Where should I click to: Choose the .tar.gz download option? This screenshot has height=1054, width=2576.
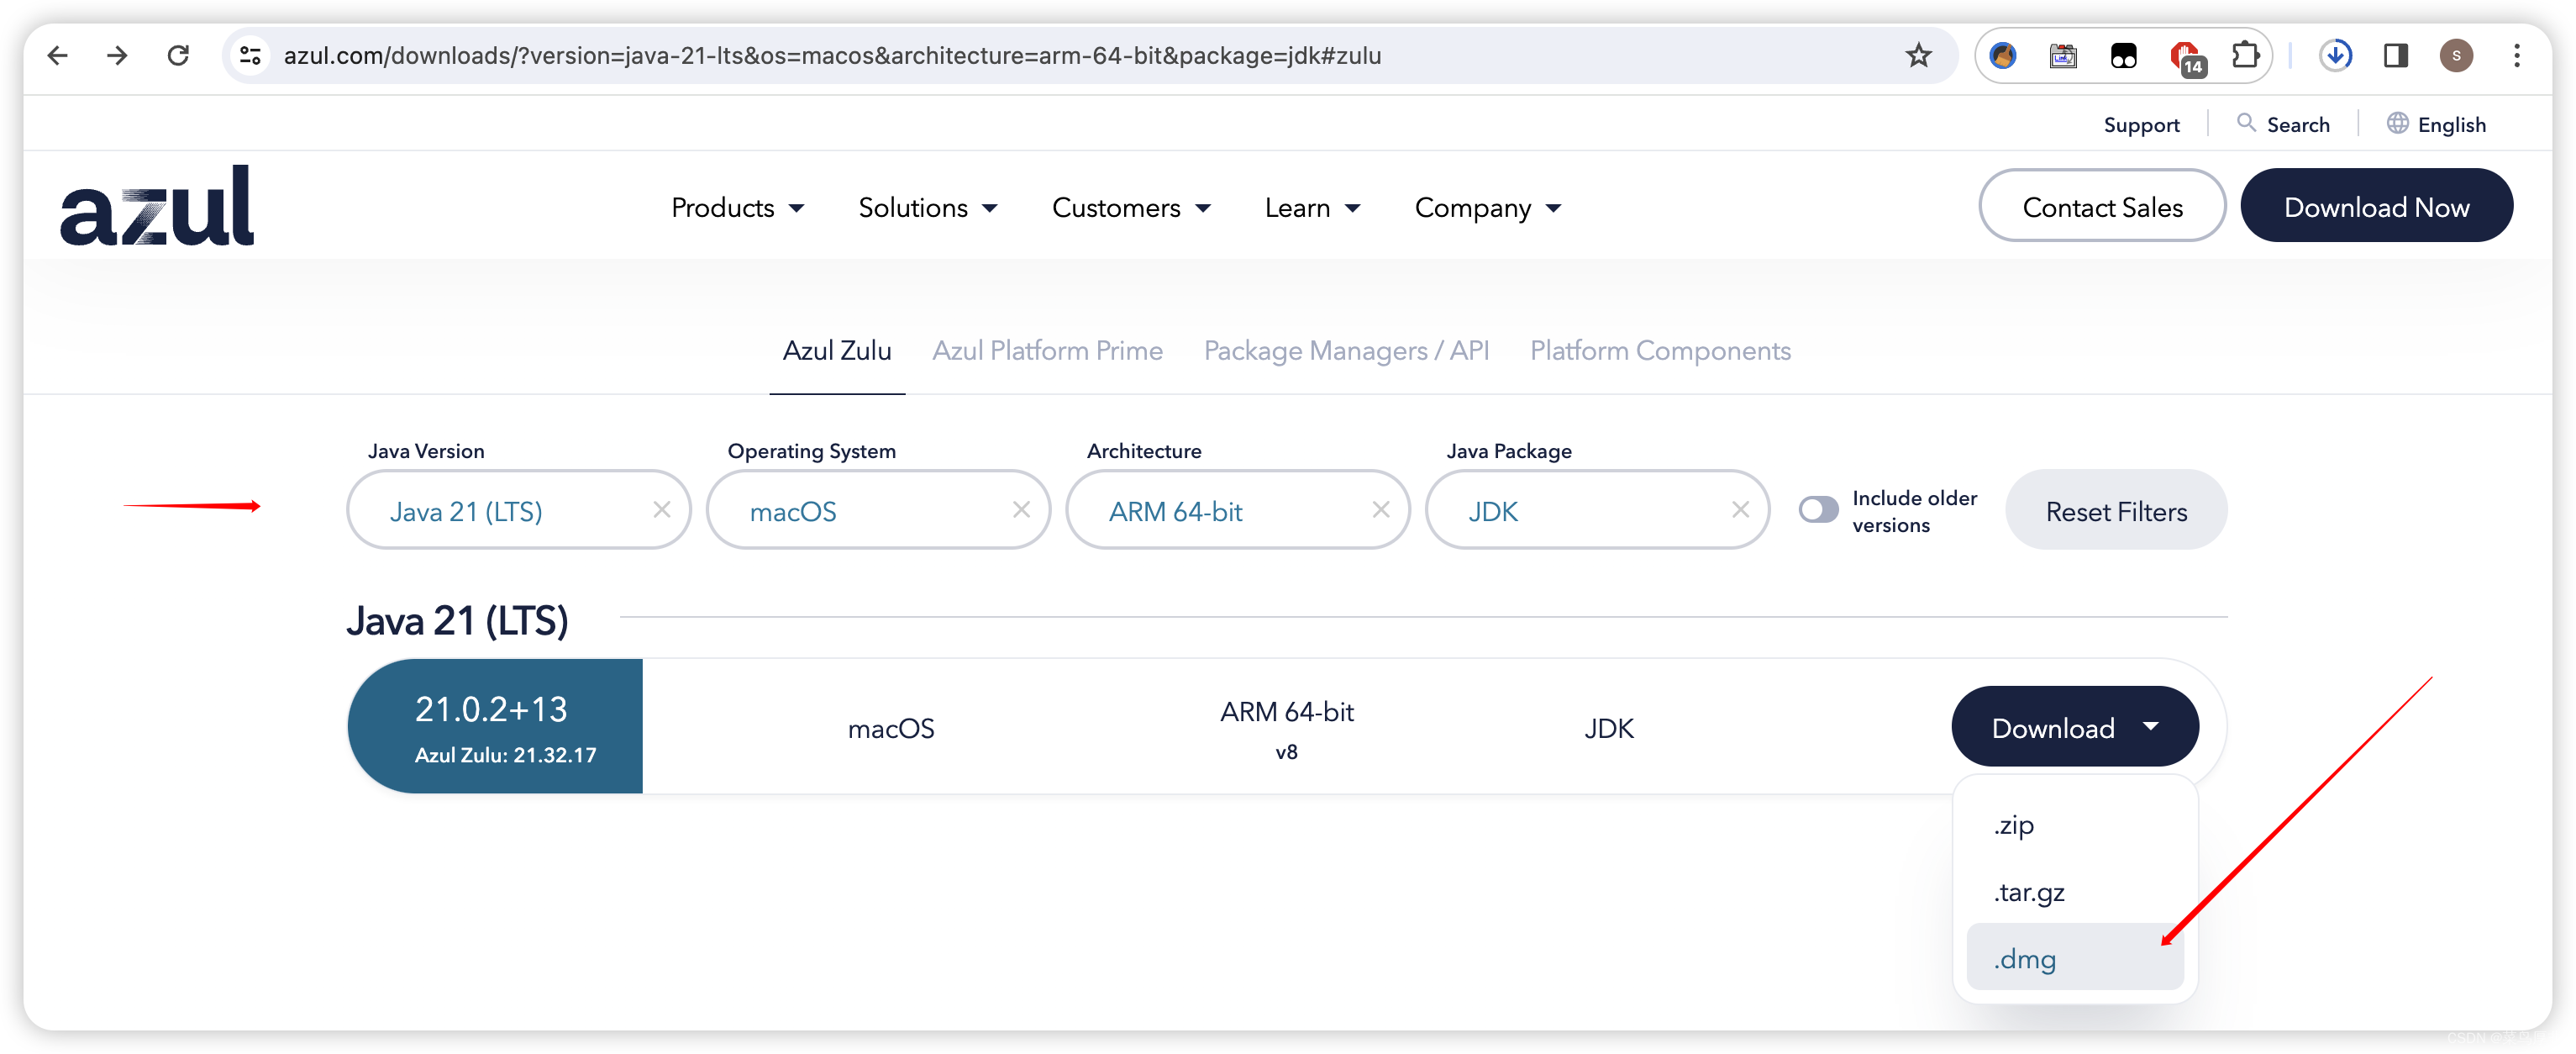pos(2074,891)
